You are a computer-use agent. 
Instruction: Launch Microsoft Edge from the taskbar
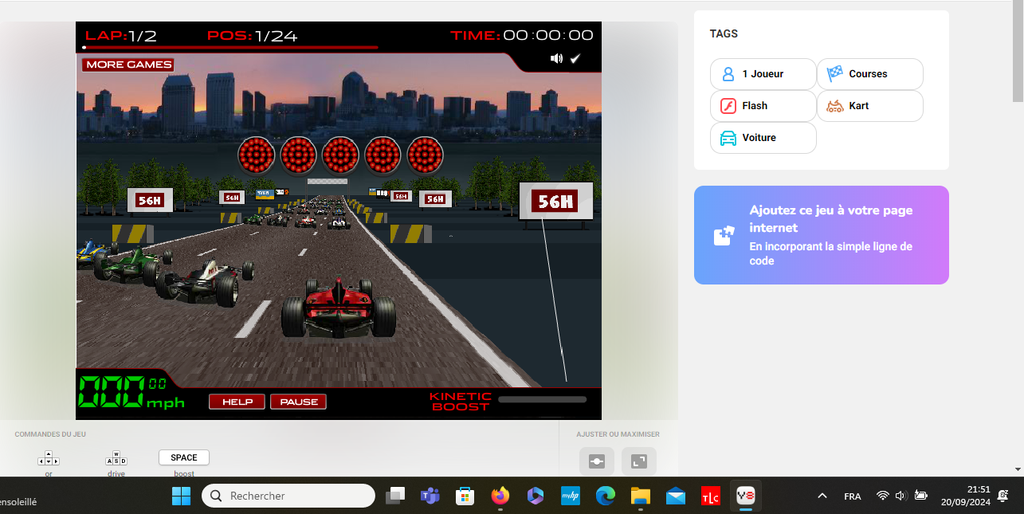(x=605, y=496)
